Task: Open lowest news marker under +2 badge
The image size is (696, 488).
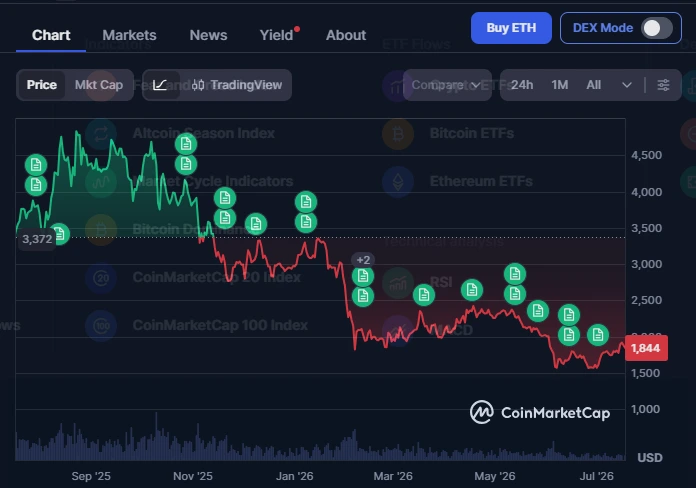Action: click(363, 296)
